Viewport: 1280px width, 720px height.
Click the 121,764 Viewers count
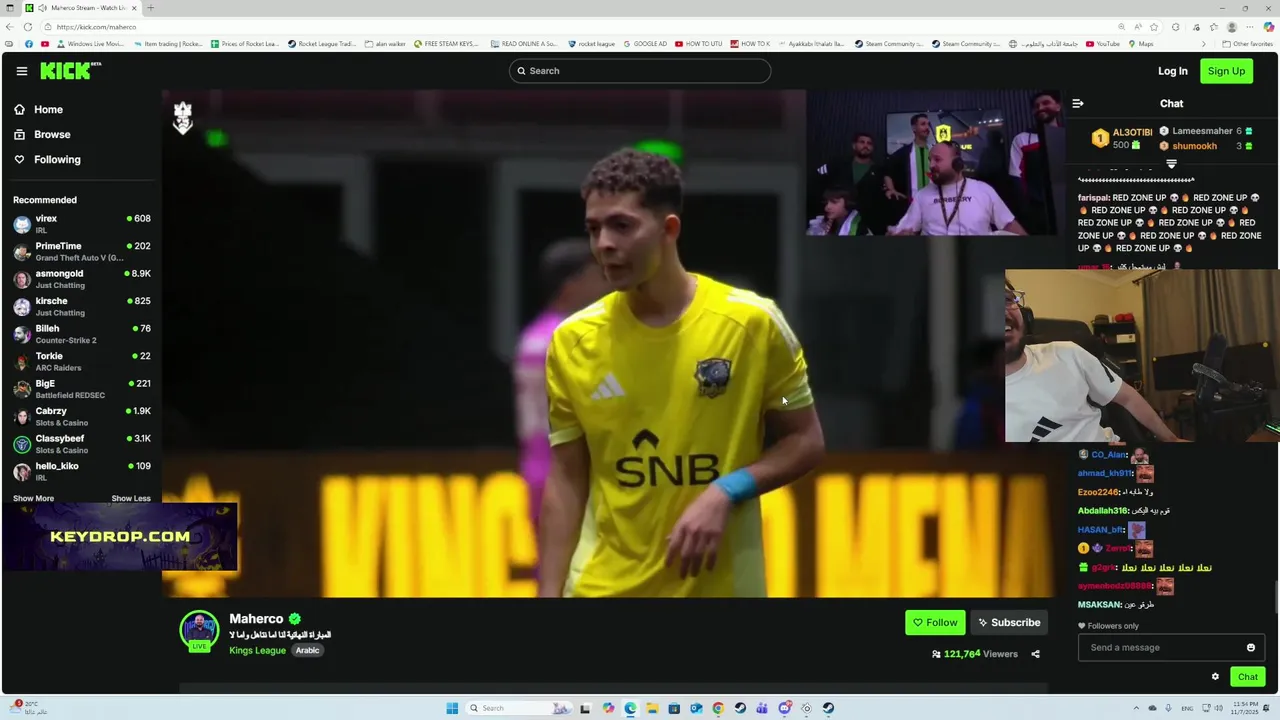tap(975, 654)
